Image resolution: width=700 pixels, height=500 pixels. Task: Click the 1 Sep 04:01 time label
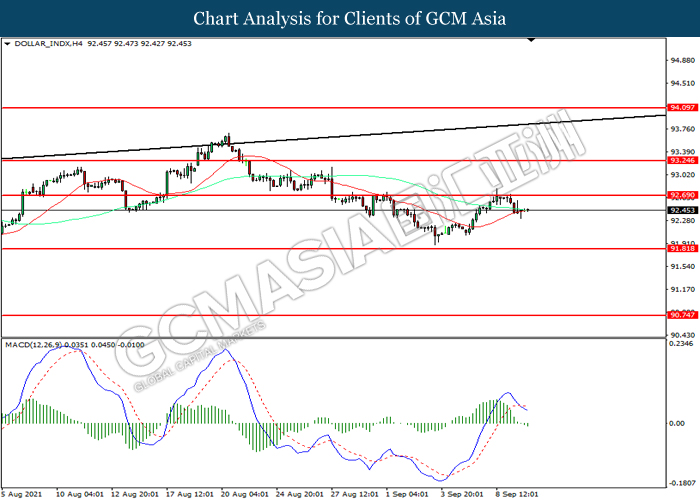[x=407, y=494]
